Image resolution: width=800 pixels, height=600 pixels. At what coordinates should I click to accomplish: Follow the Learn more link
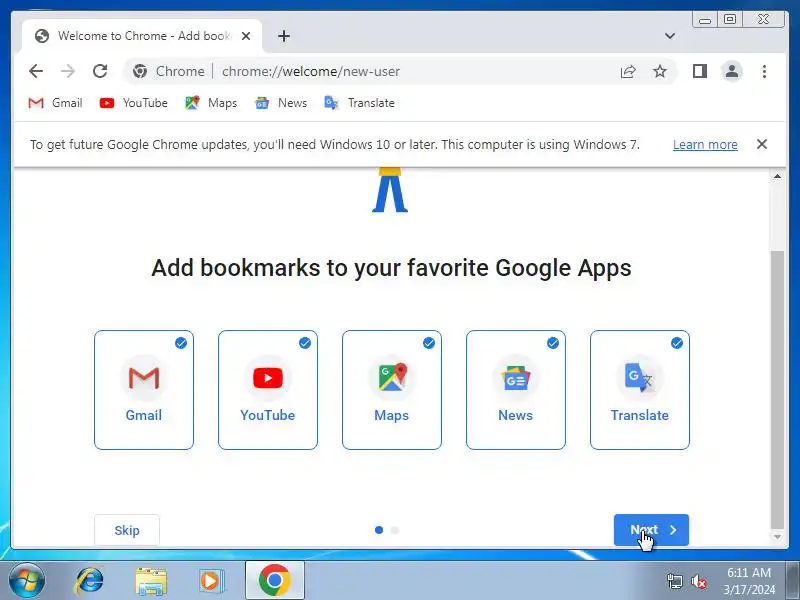coord(705,145)
